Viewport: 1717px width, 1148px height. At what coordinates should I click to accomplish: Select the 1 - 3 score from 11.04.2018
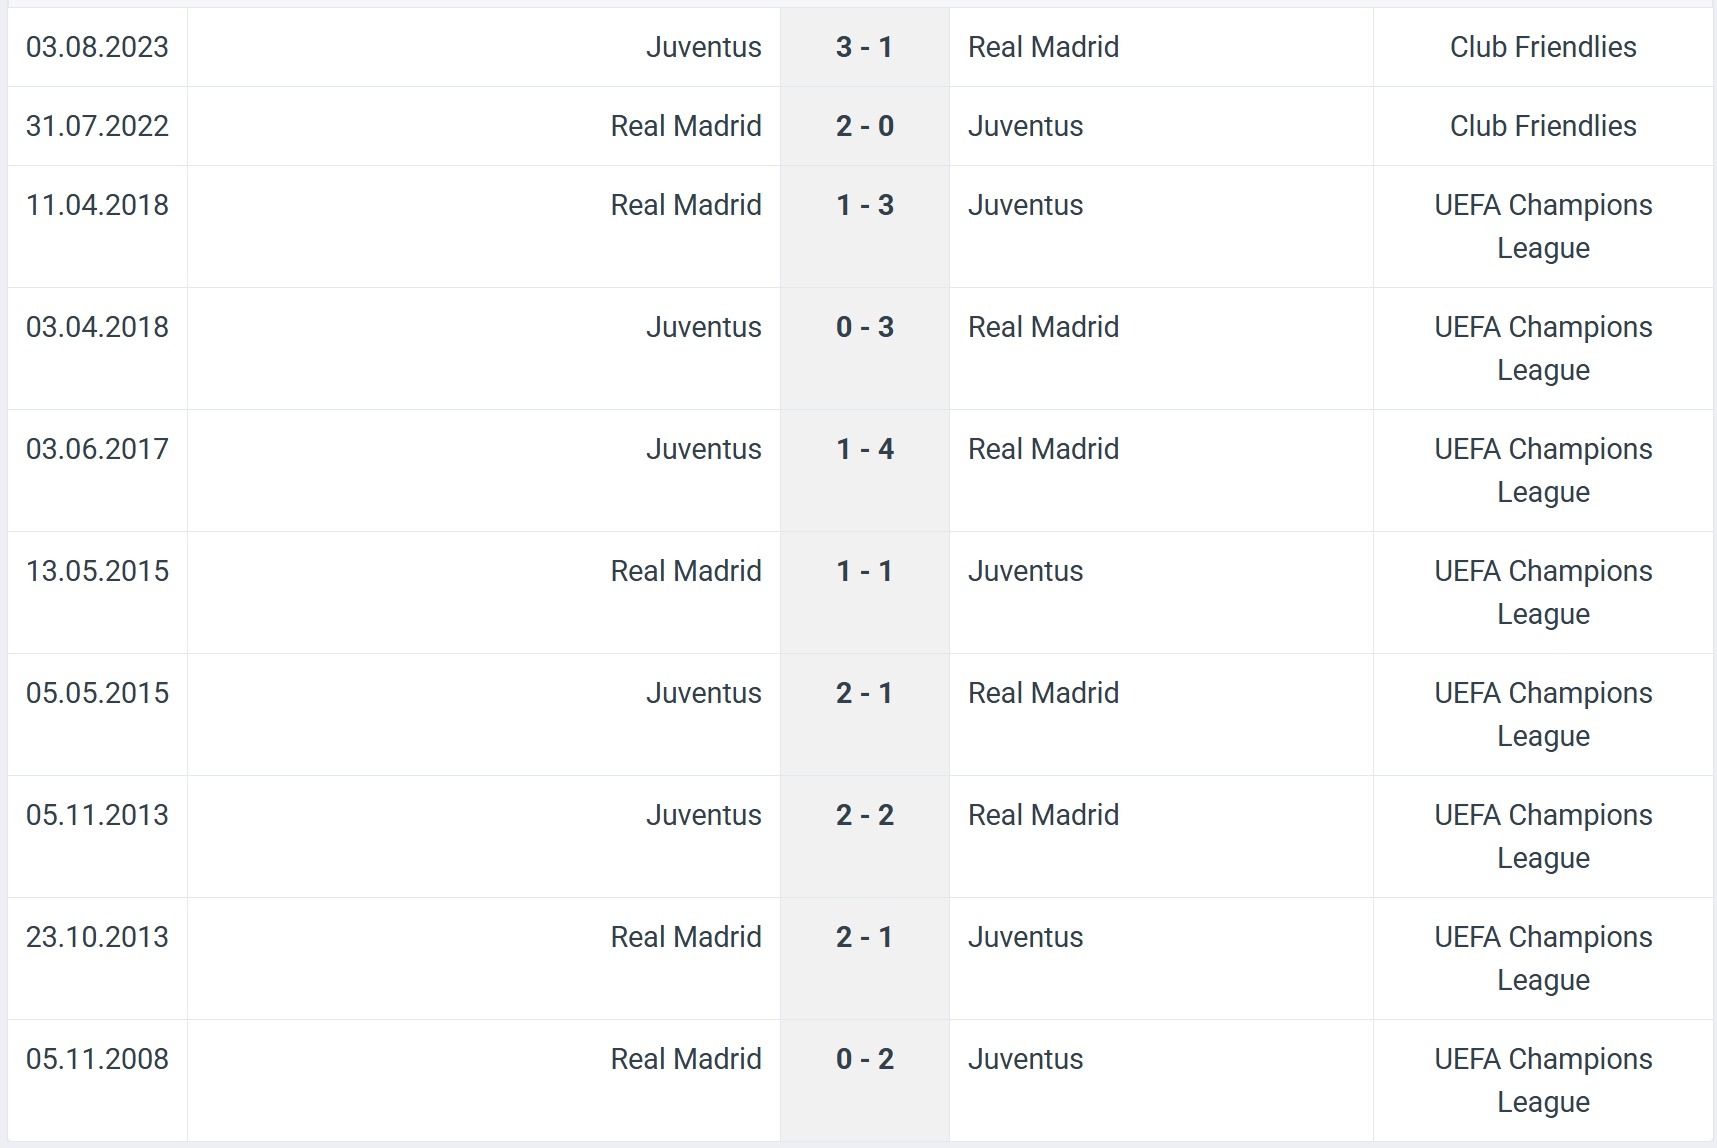tap(864, 205)
